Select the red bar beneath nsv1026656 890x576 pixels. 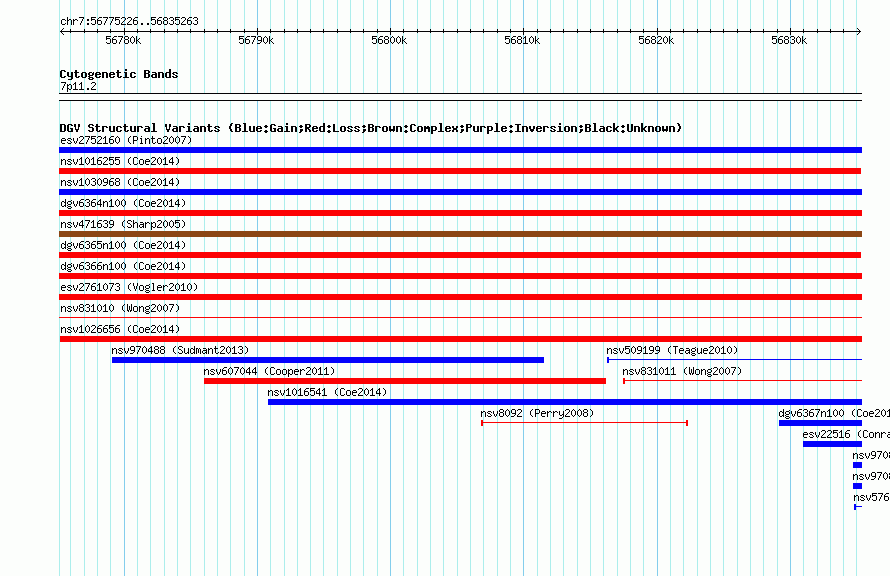[460, 339]
